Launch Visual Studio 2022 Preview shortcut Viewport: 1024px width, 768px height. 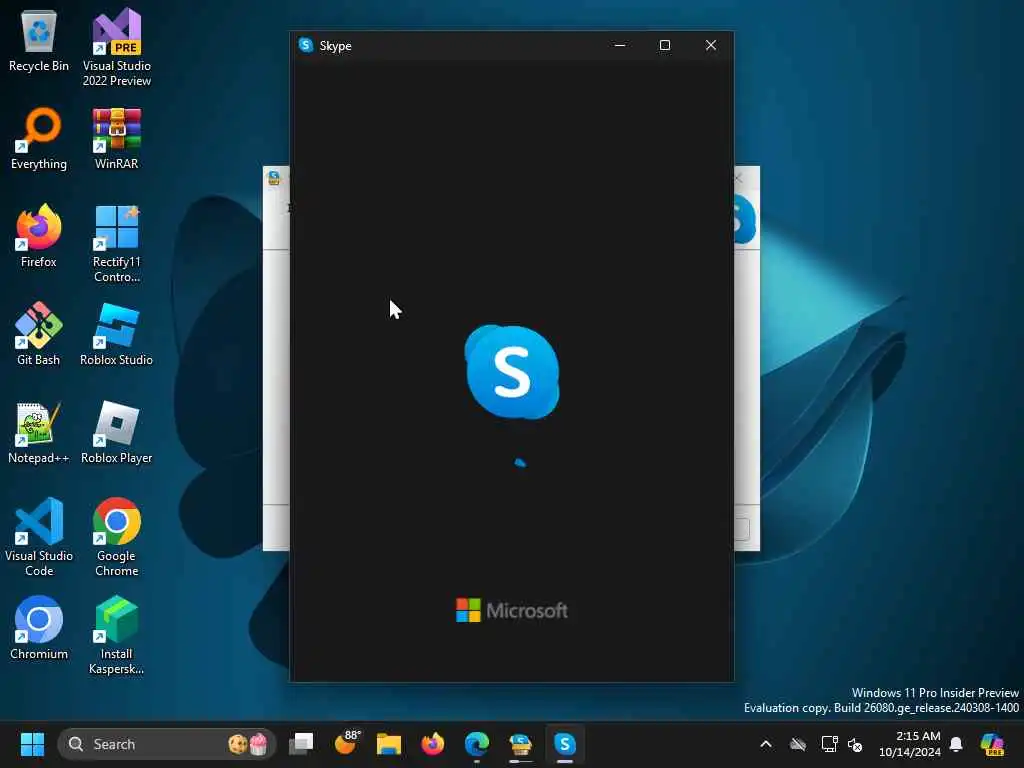(116, 47)
